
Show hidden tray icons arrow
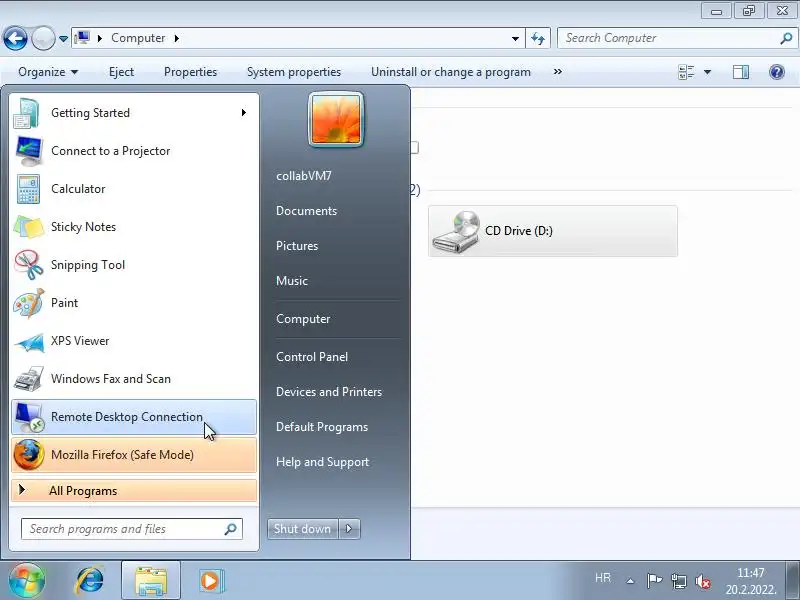(631, 581)
